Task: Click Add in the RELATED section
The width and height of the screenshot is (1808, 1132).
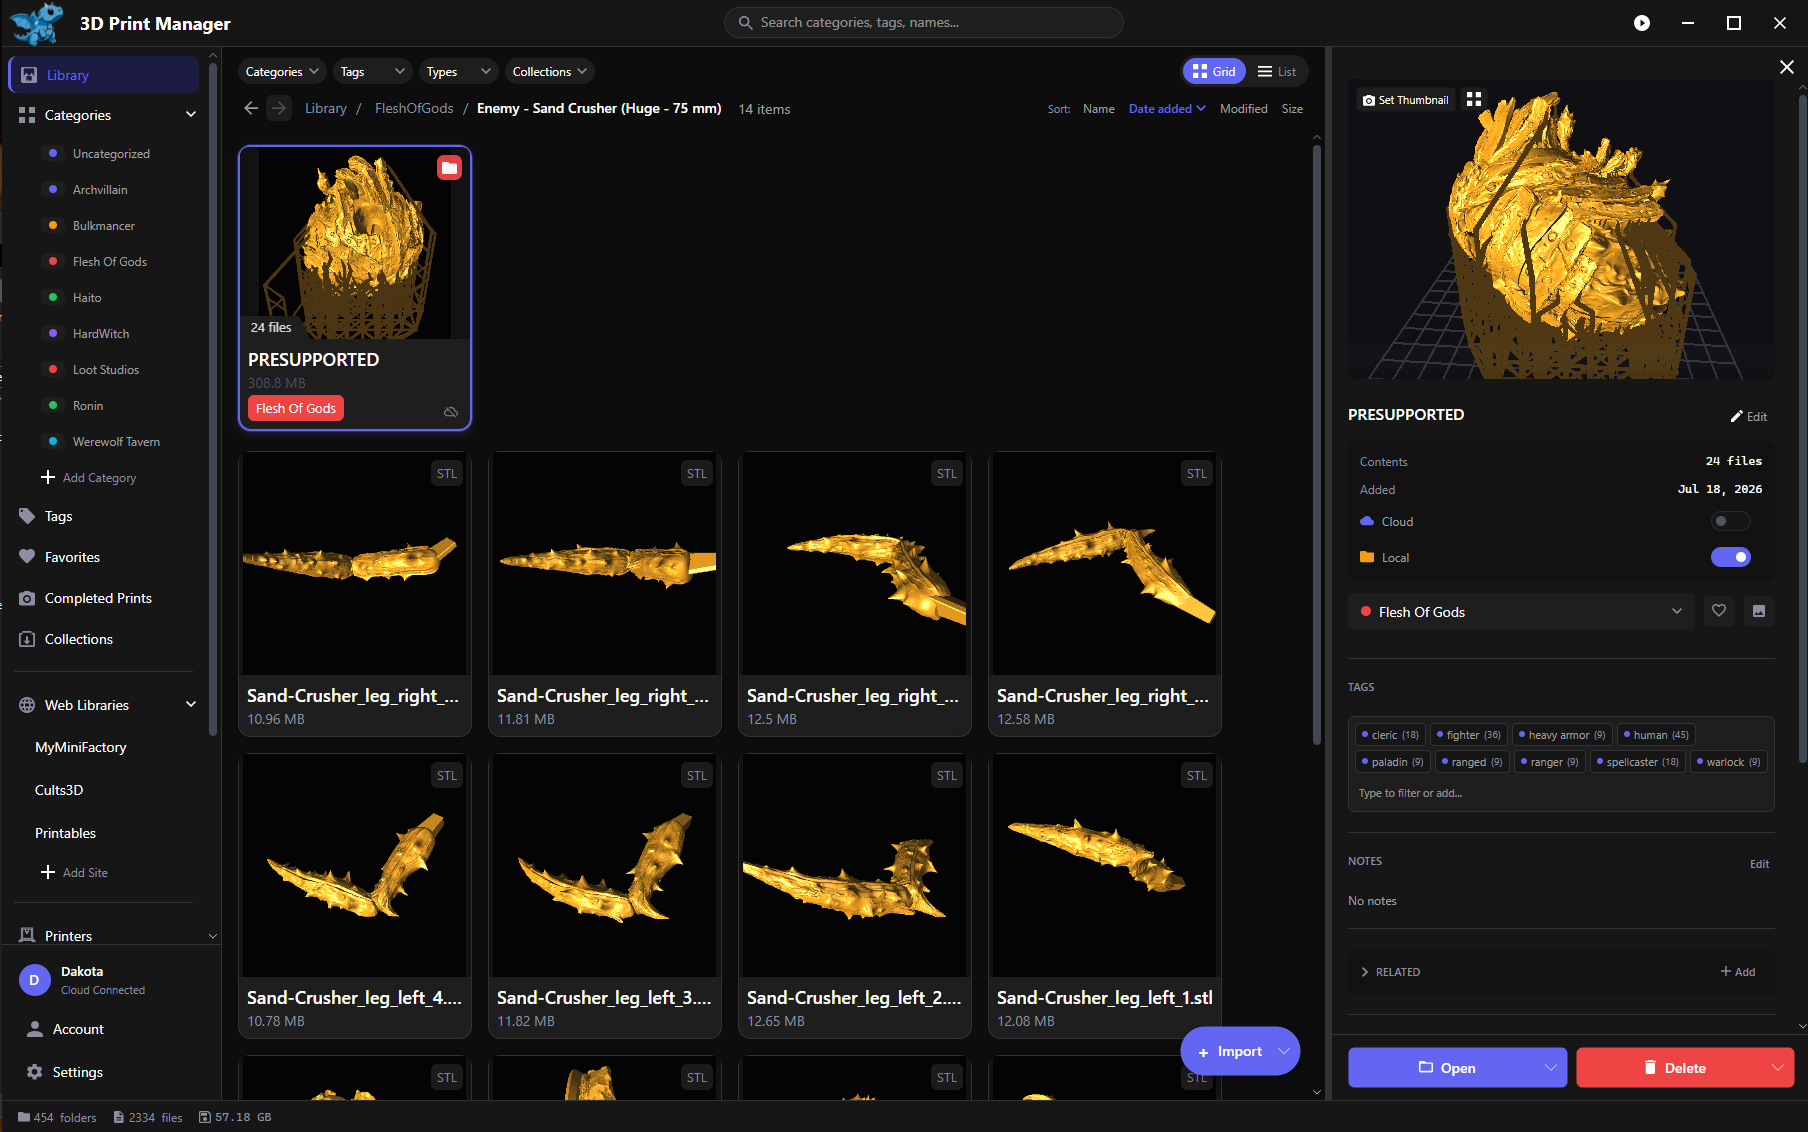Action: [x=1738, y=972]
